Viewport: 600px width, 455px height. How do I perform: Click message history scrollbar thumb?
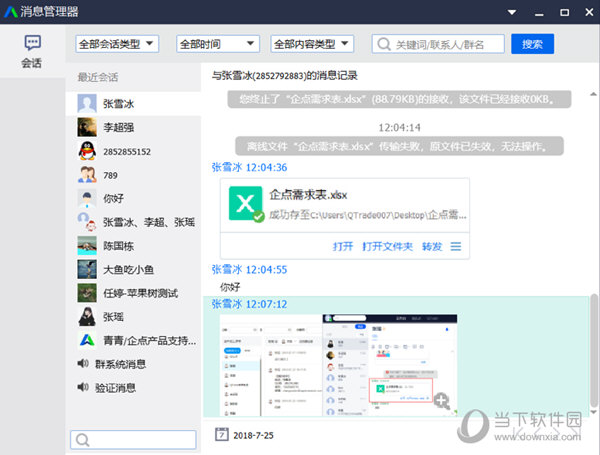(593, 351)
